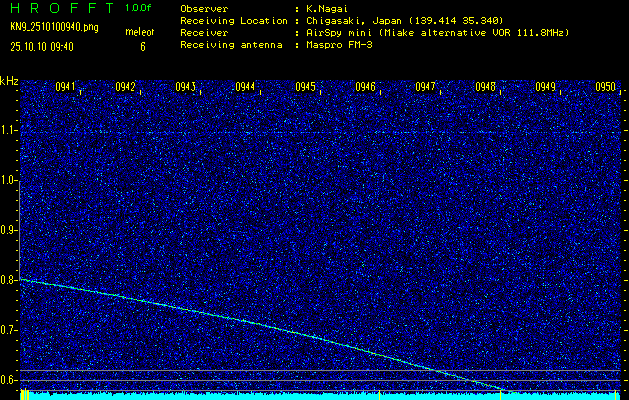
Task: Click the version number 1.00f
Action: pos(140,8)
